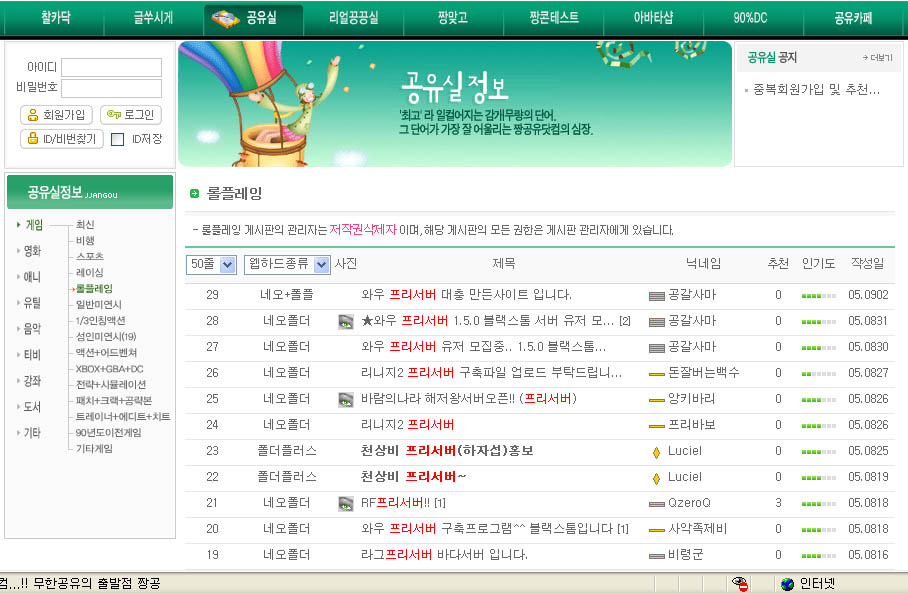The image size is (908, 594).
Task: Click the rank badge beside 돈잘버는백수
Action: pyautogui.click(x=656, y=373)
